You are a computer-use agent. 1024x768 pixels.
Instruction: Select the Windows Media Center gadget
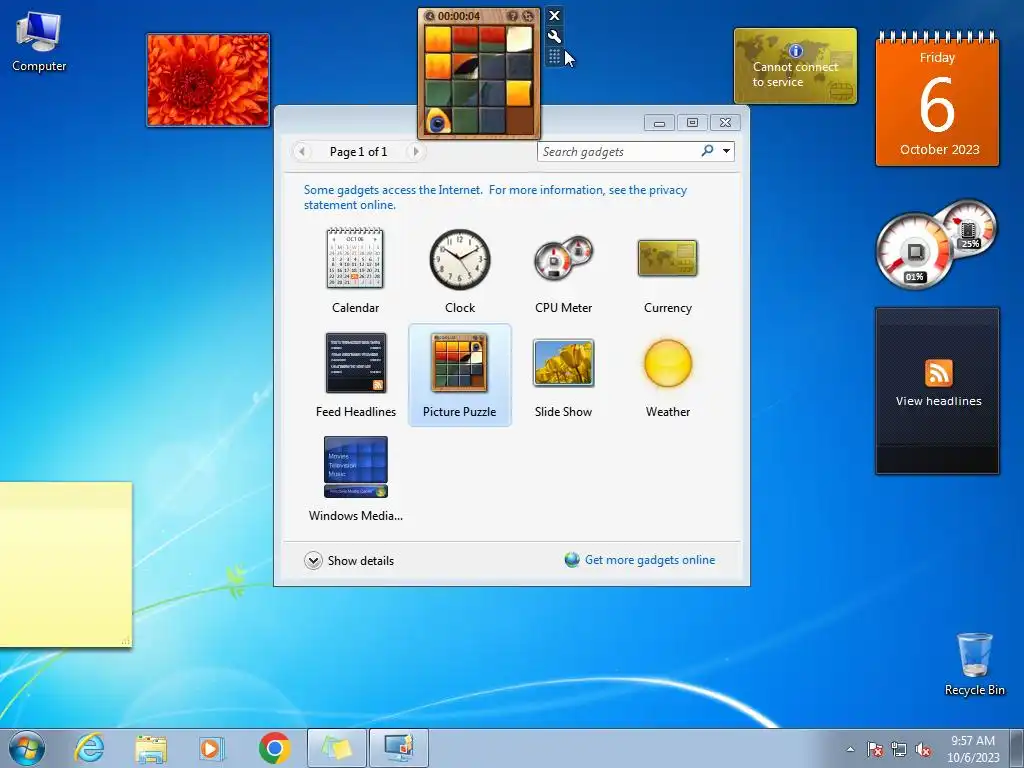356,479
